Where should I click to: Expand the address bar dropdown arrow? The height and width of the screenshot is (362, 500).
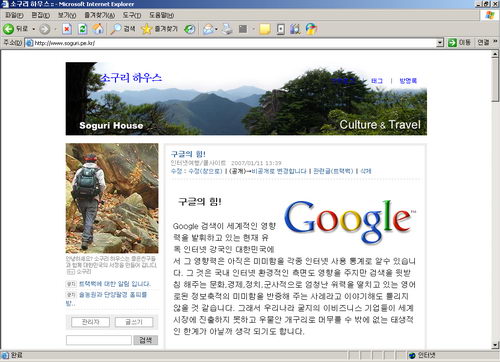440,43
